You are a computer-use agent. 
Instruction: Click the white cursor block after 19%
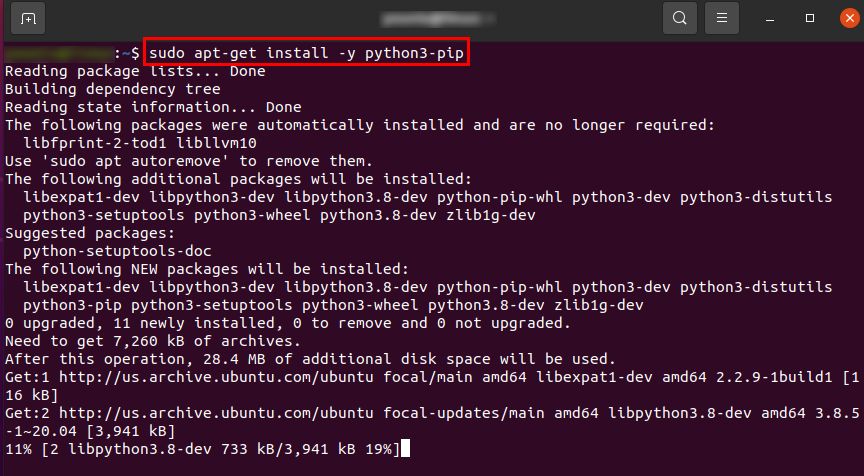406,448
